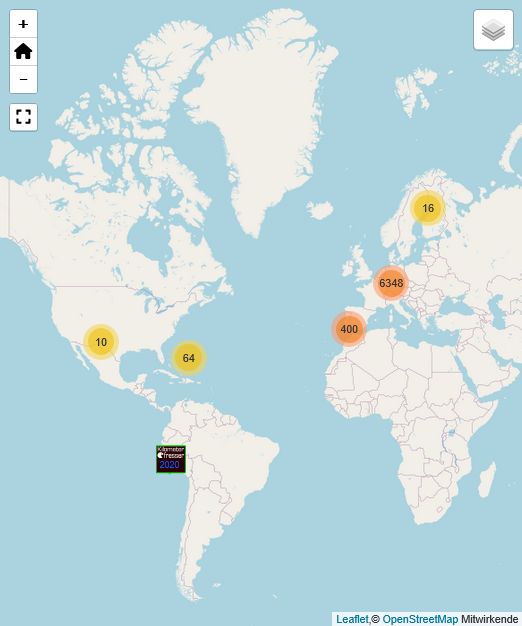522x626 pixels.
Task: Open the map layers control
Action: coord(493,30)
